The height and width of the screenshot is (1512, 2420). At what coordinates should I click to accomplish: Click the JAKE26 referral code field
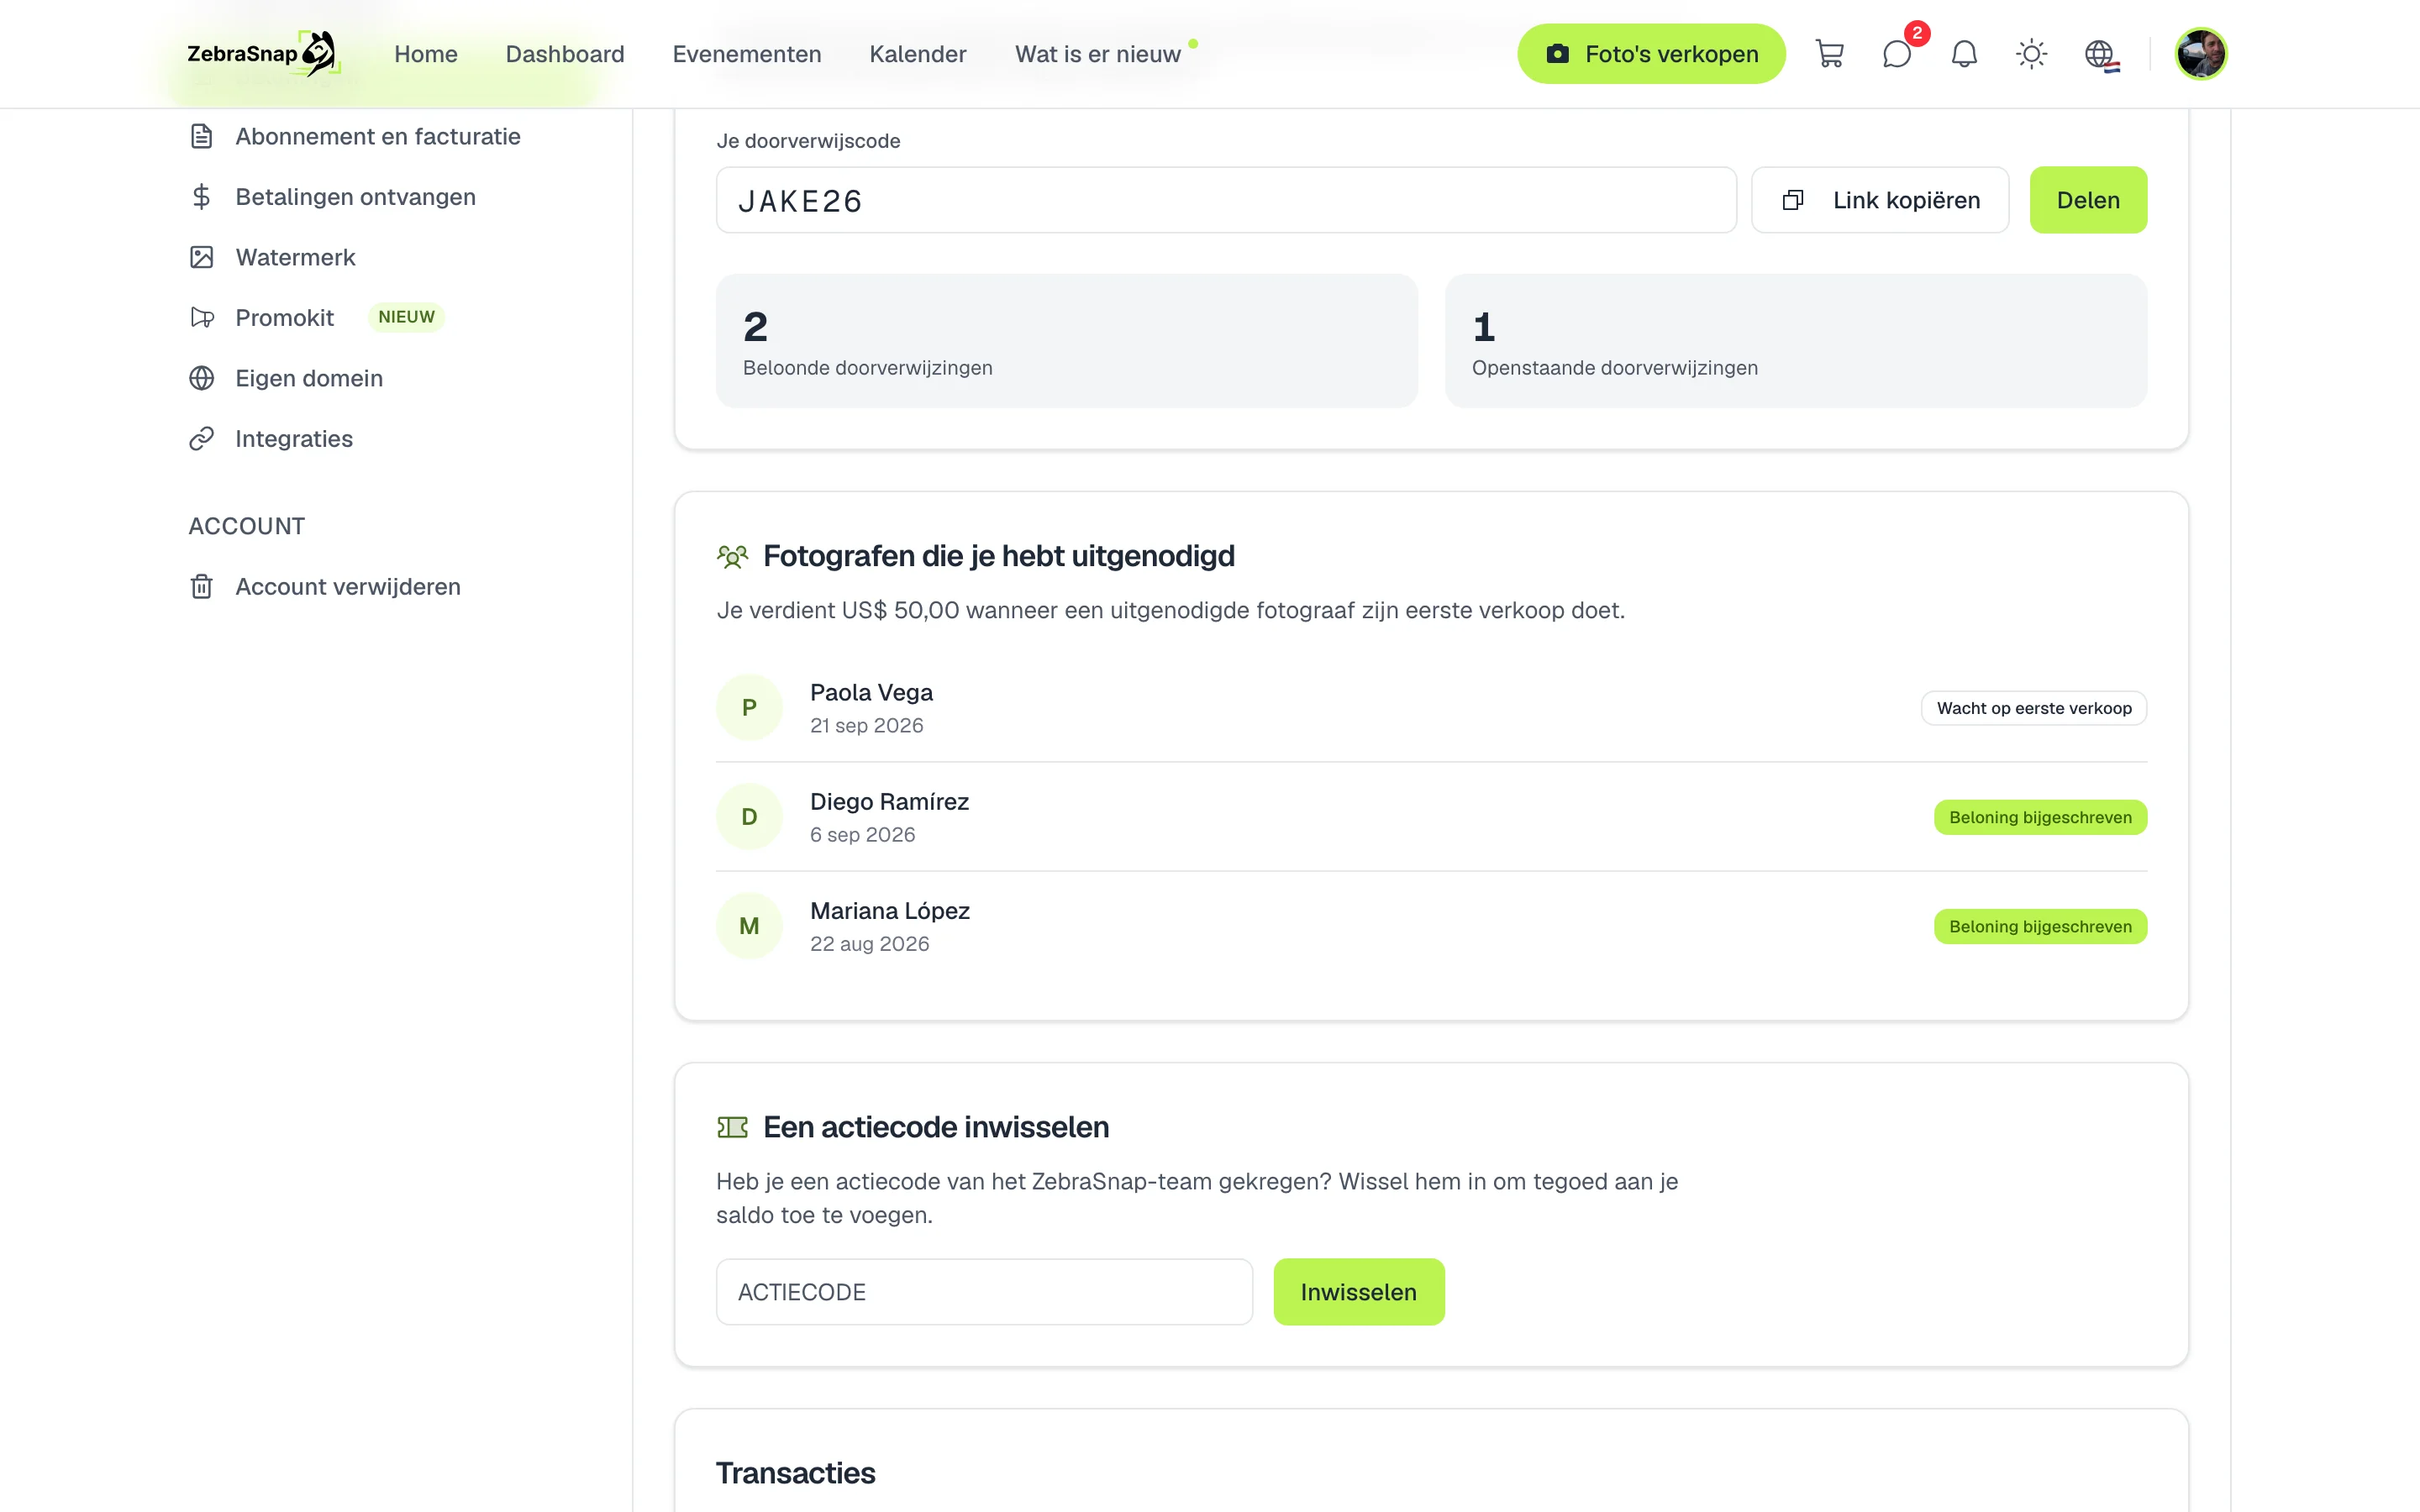pos(1226,200)
